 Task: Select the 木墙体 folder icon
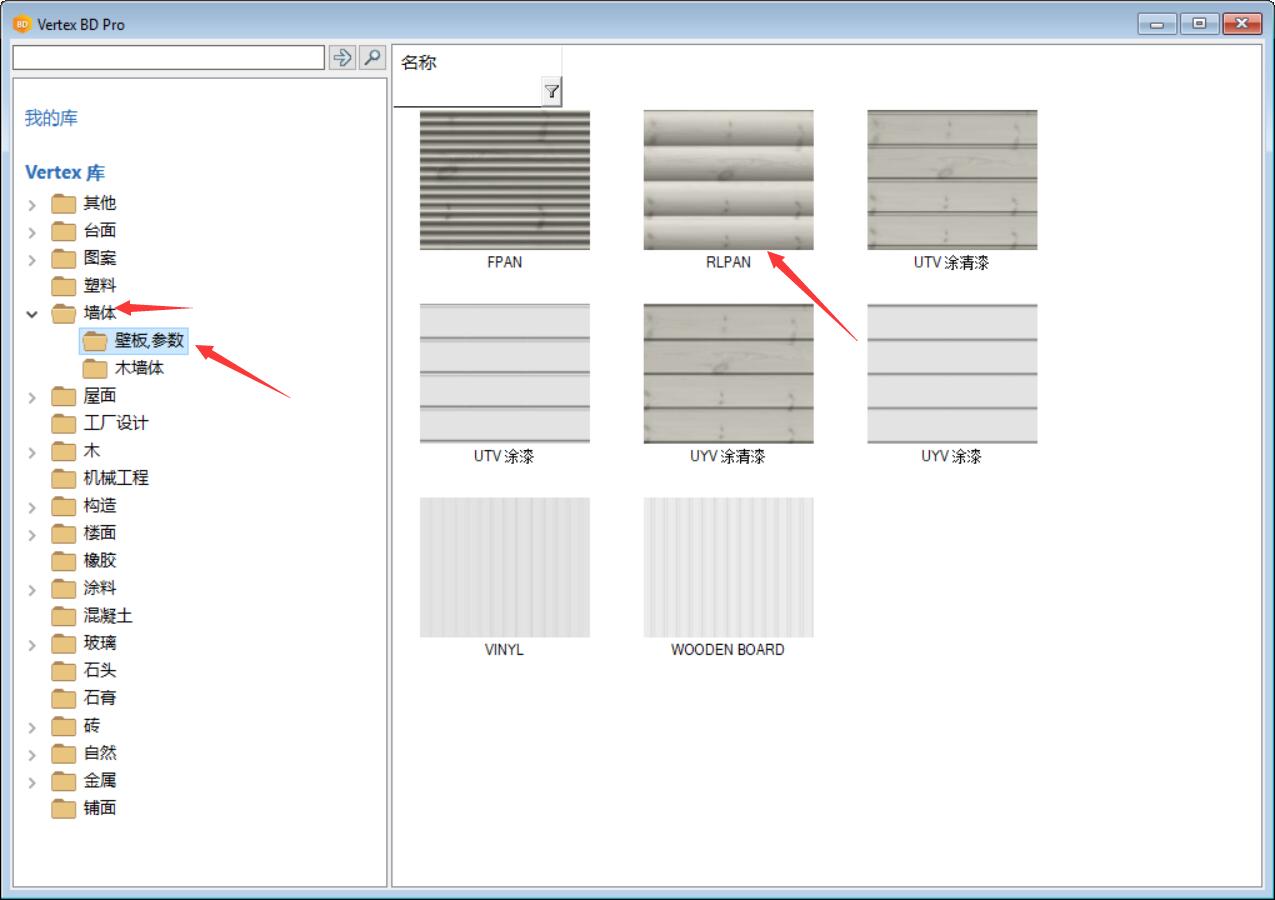[x=95, y=369]
